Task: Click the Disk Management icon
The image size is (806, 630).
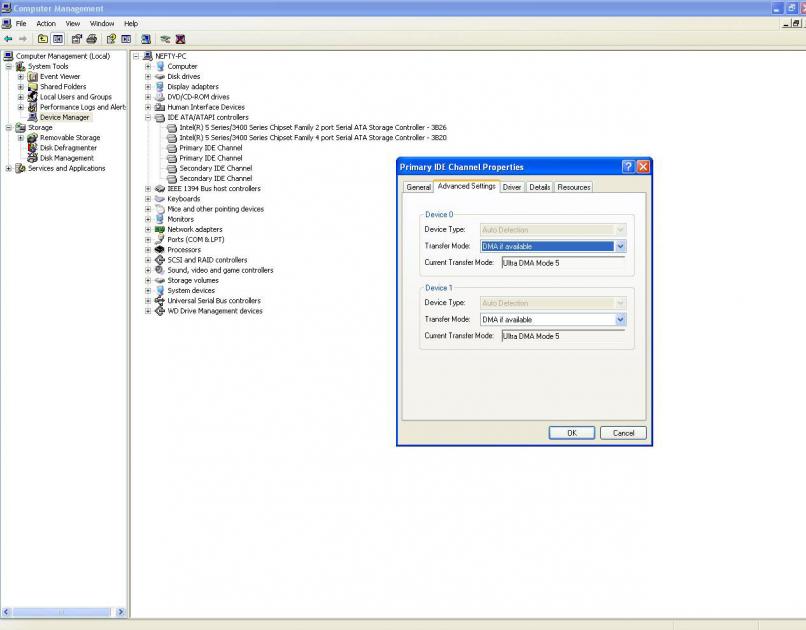Action: pos(32,158)
